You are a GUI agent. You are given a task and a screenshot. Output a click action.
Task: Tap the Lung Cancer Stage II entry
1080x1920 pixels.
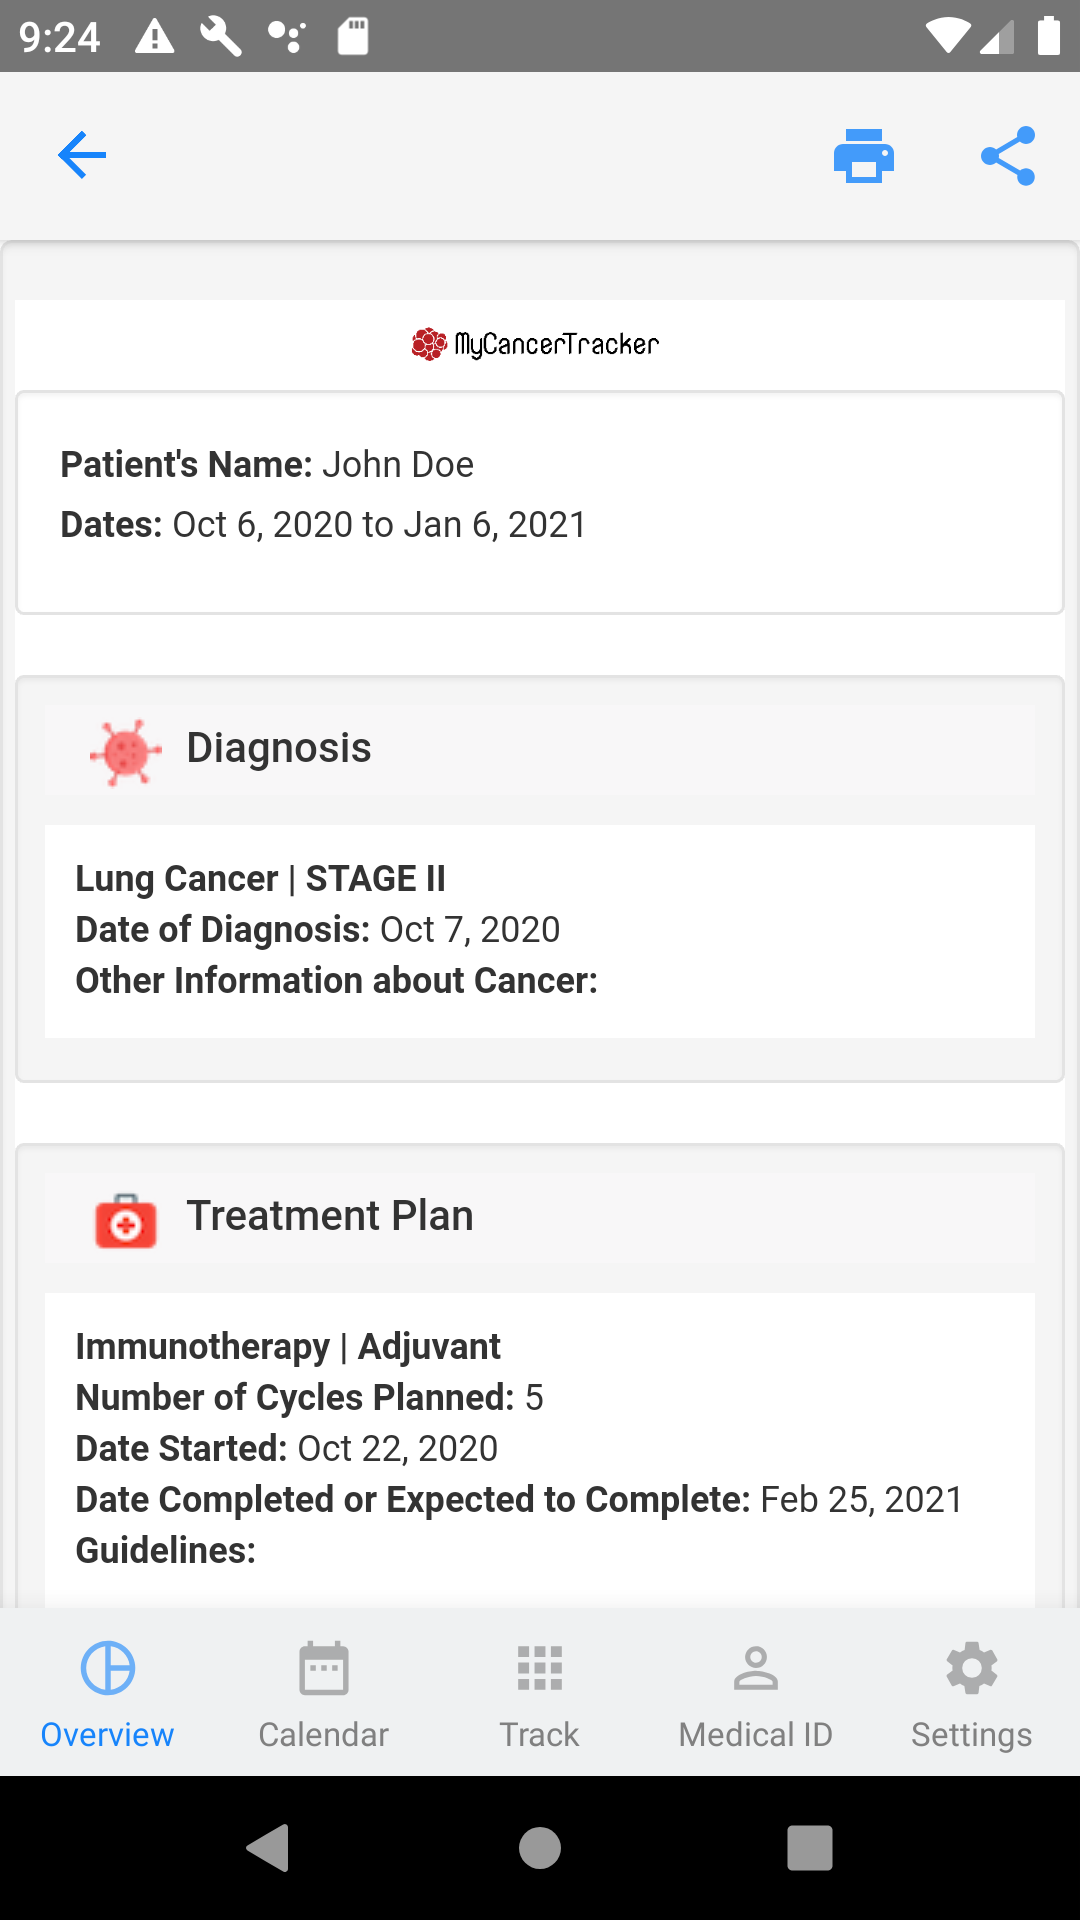[x=261, y=879]
